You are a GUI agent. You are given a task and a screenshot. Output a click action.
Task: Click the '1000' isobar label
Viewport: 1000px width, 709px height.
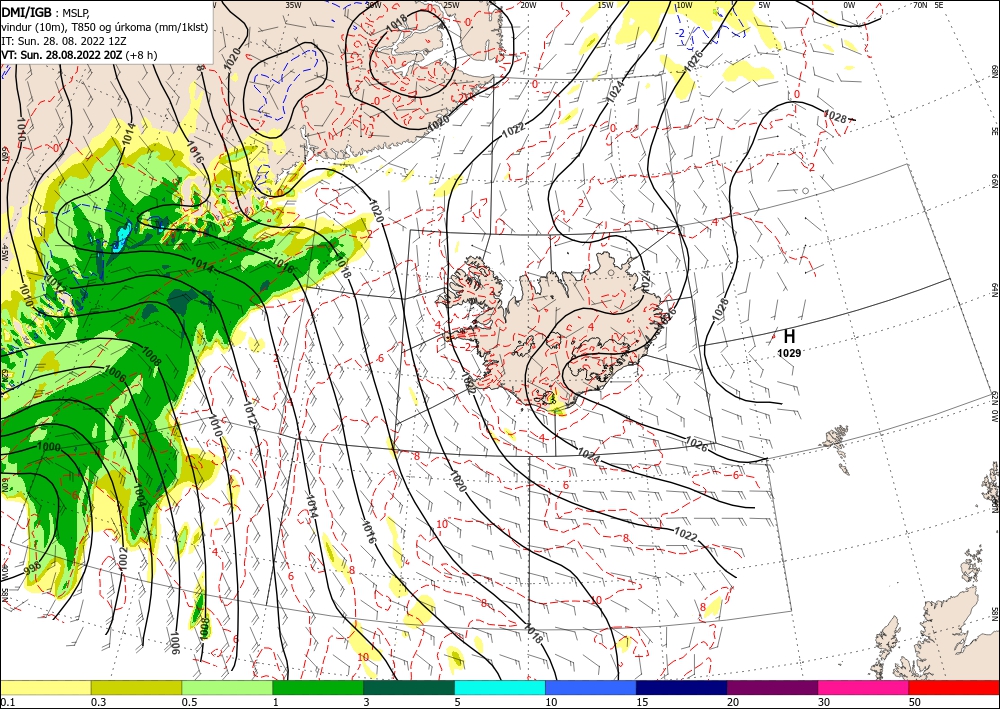tap(48, 447)
